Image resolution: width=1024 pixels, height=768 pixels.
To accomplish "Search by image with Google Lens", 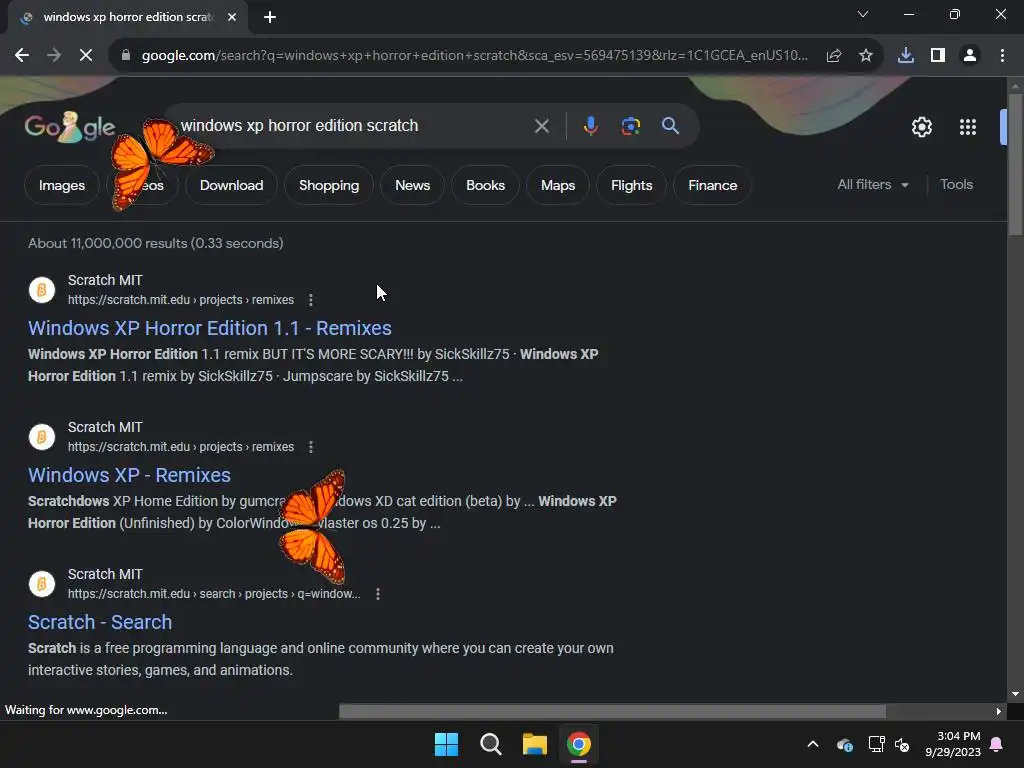I will [630, 125].
